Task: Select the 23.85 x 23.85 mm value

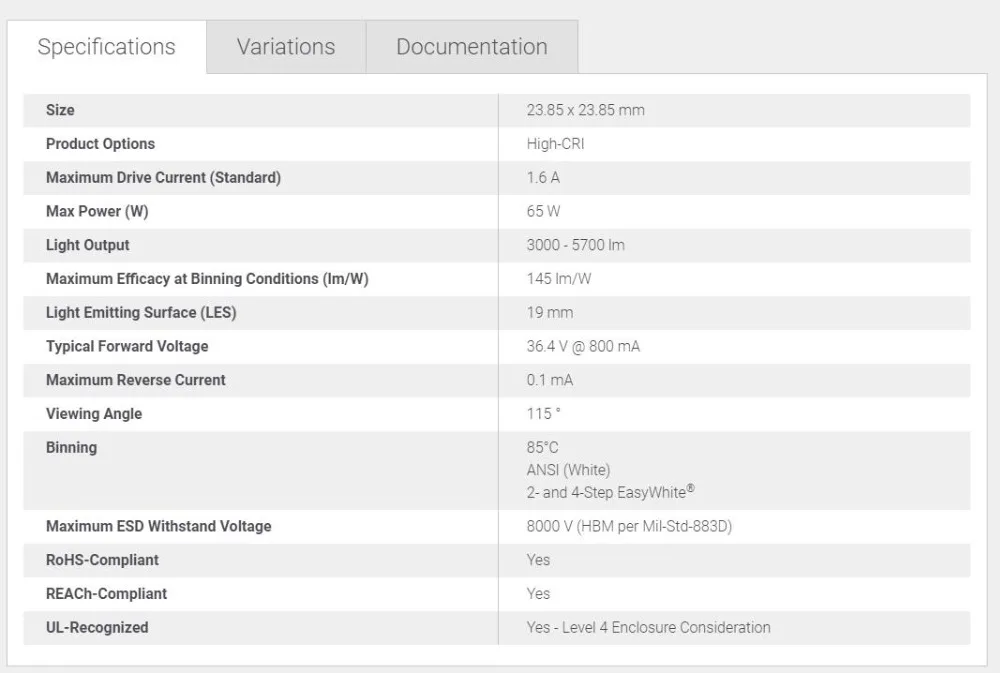Action: point(585,110)
